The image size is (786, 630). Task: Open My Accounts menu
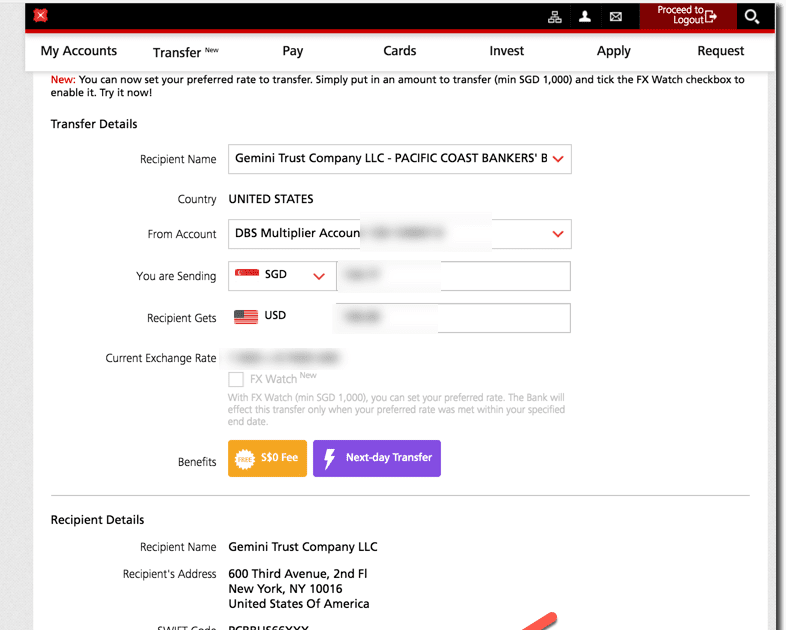click(79, 51)
